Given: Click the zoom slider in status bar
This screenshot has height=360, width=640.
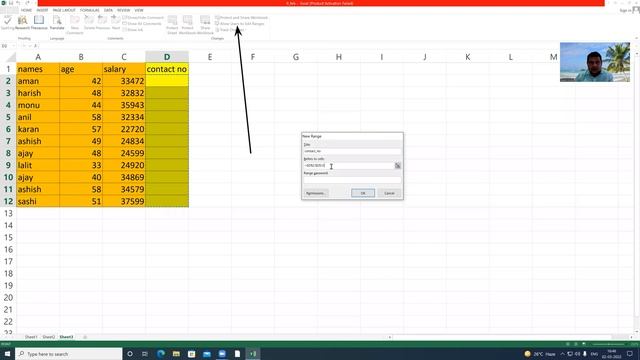Looking at the screenshot, I should (x=610, y=344).
